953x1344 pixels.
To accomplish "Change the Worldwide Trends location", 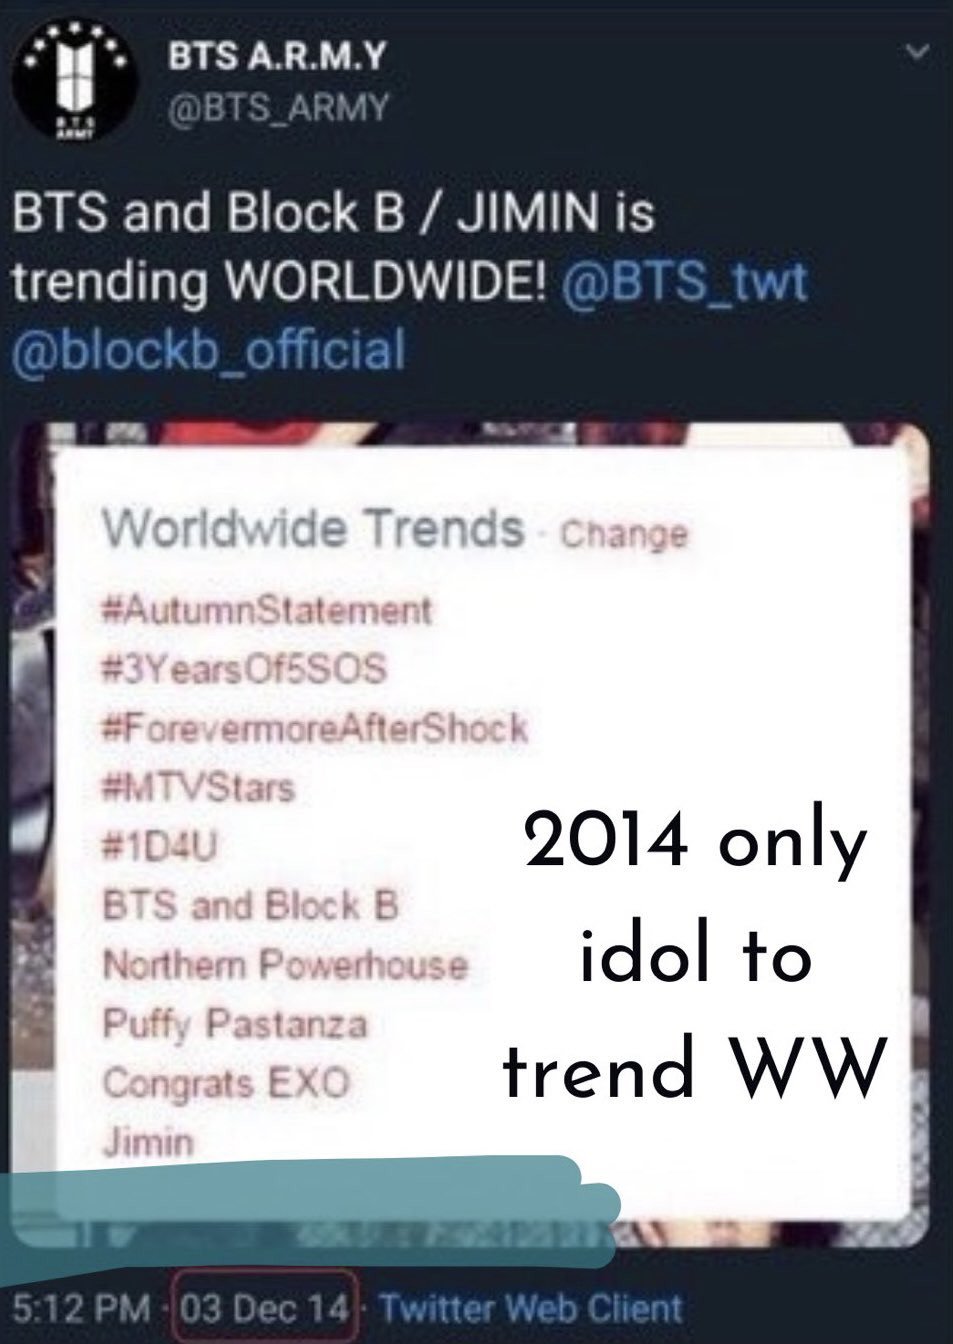I will [624, 534].
